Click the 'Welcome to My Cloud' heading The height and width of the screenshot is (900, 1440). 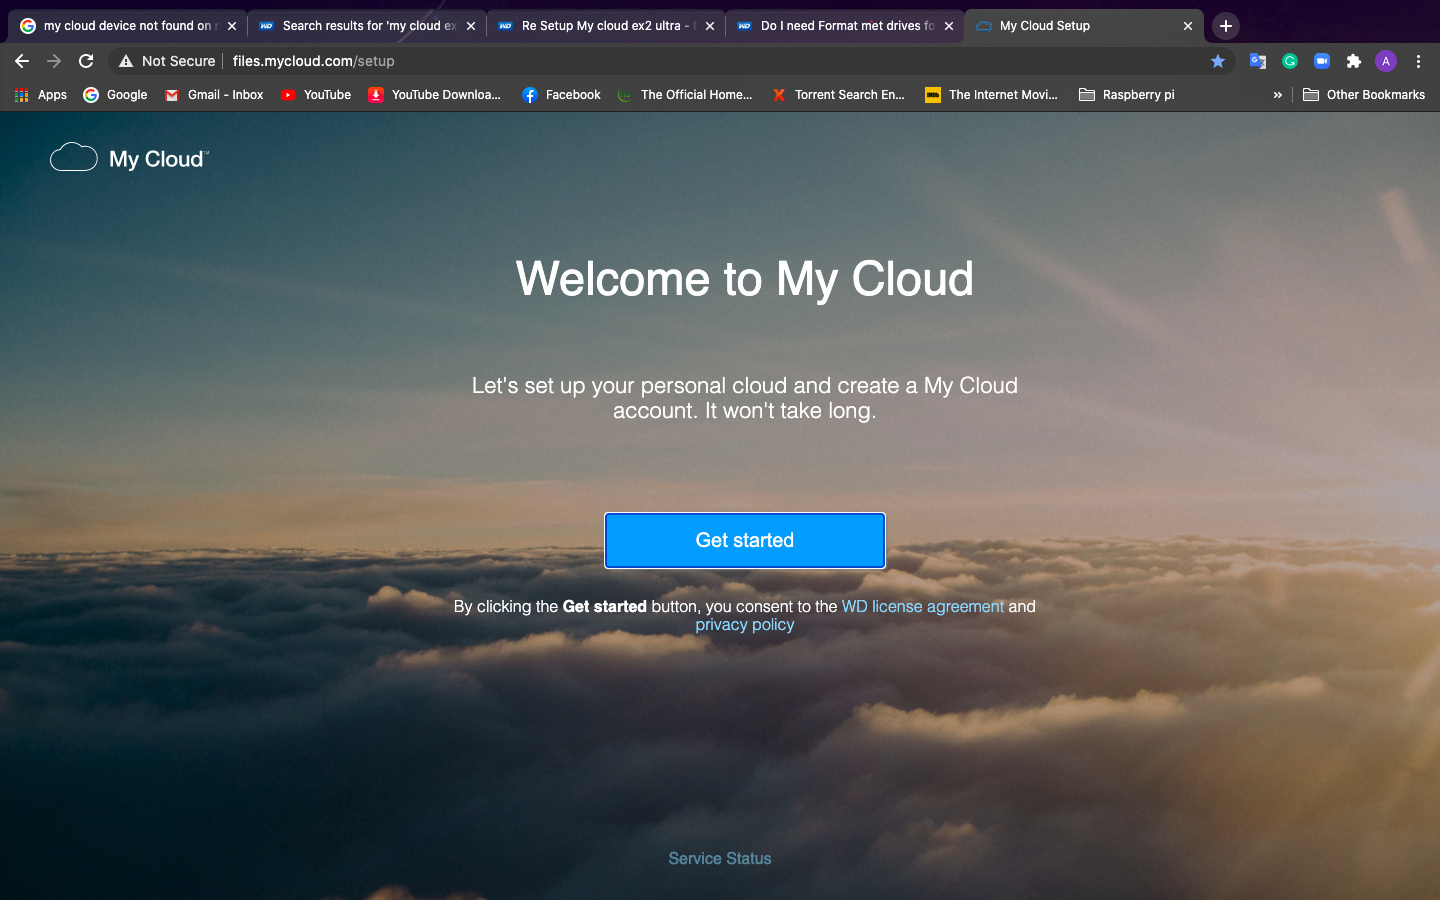(x=745, y=279)
